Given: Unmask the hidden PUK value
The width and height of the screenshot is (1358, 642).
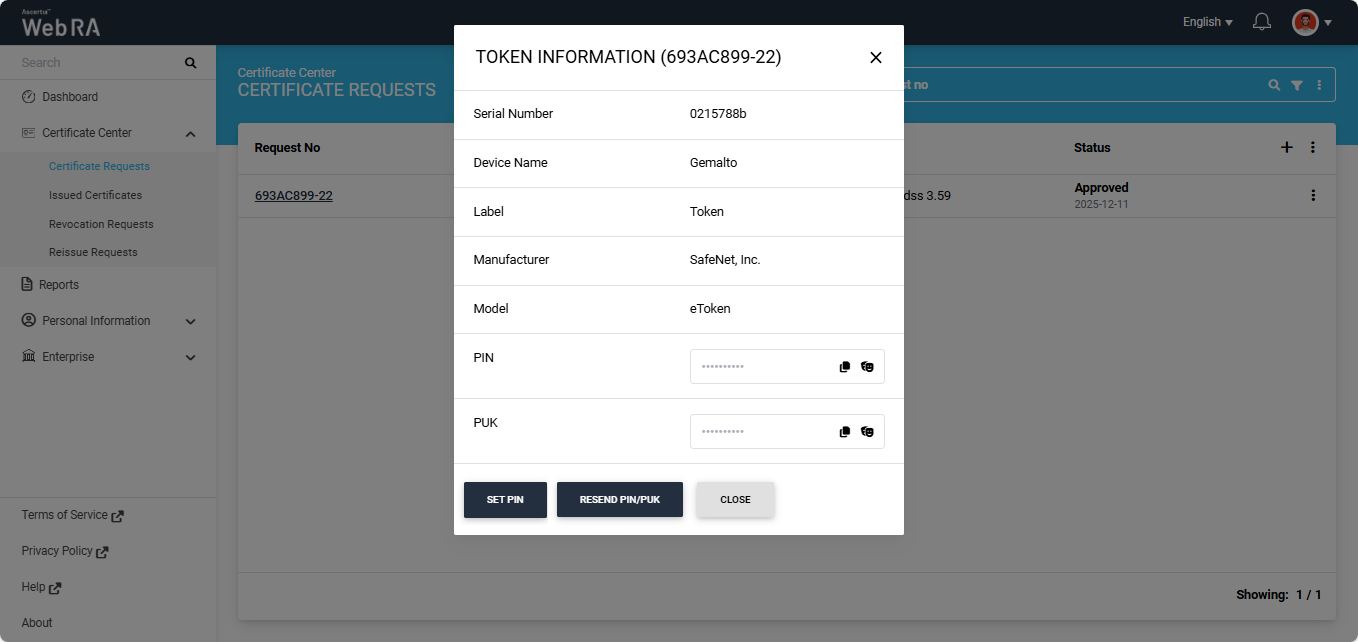Looking at the screenshot, I should click(867, 432).
